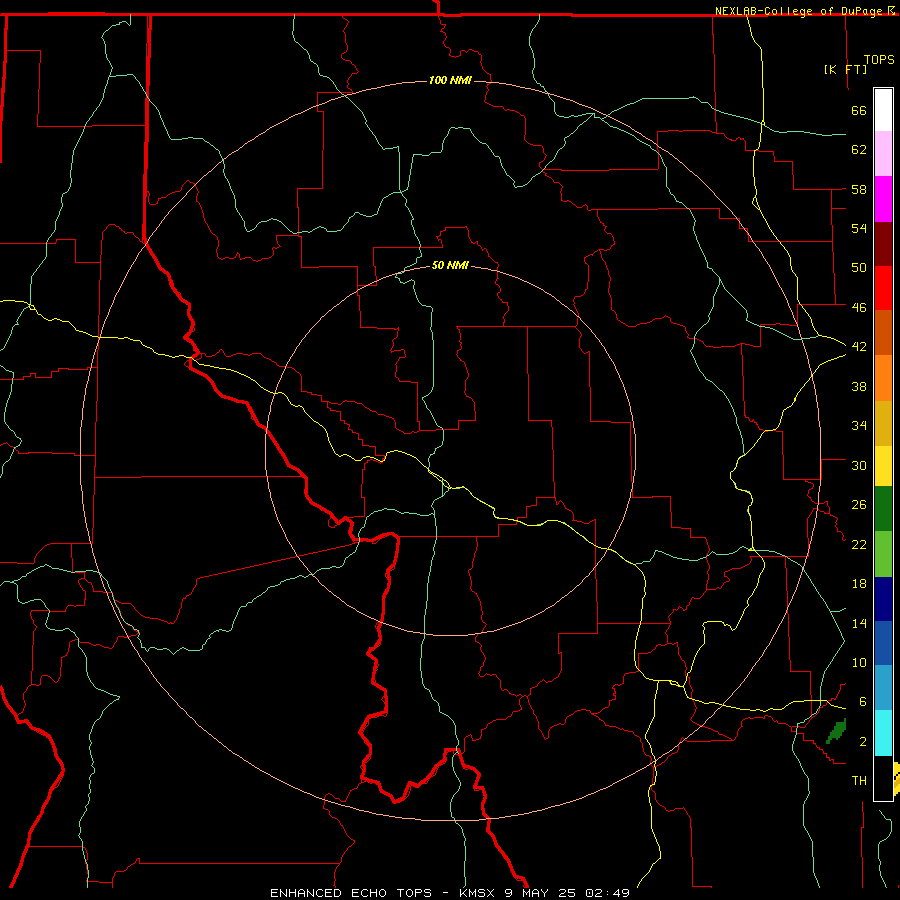
Task: Click the white swatch in the tops legend
Action: 883,110
